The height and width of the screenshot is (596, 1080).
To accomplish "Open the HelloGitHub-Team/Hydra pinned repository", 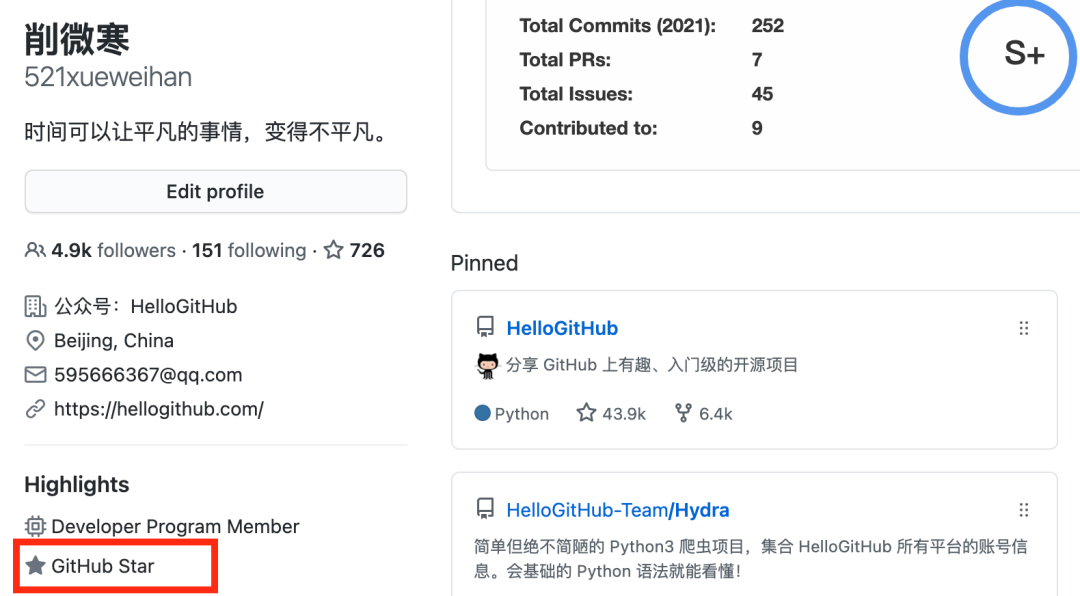I will coord(618,510).
